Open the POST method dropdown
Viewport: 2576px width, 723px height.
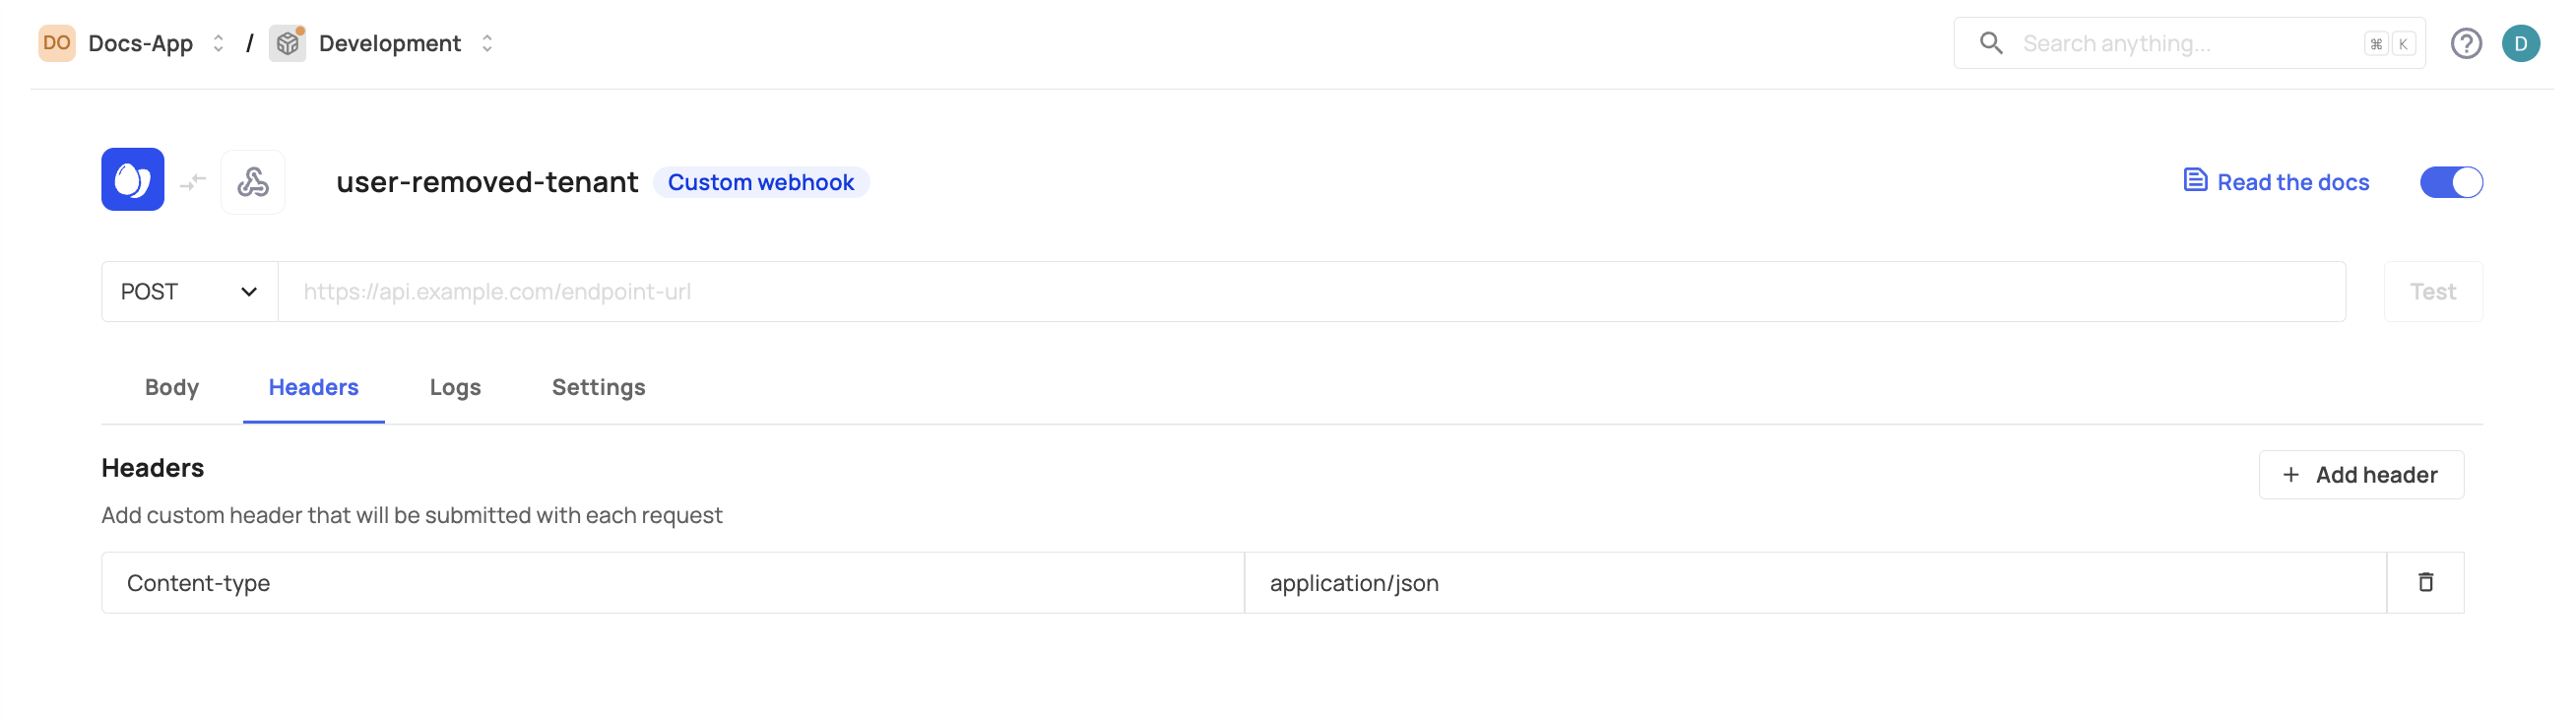point(189,292)
